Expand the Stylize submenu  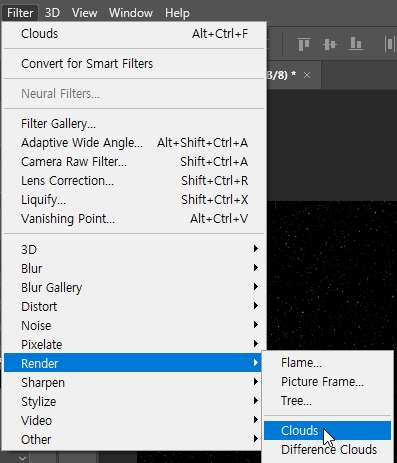point(134,401)
